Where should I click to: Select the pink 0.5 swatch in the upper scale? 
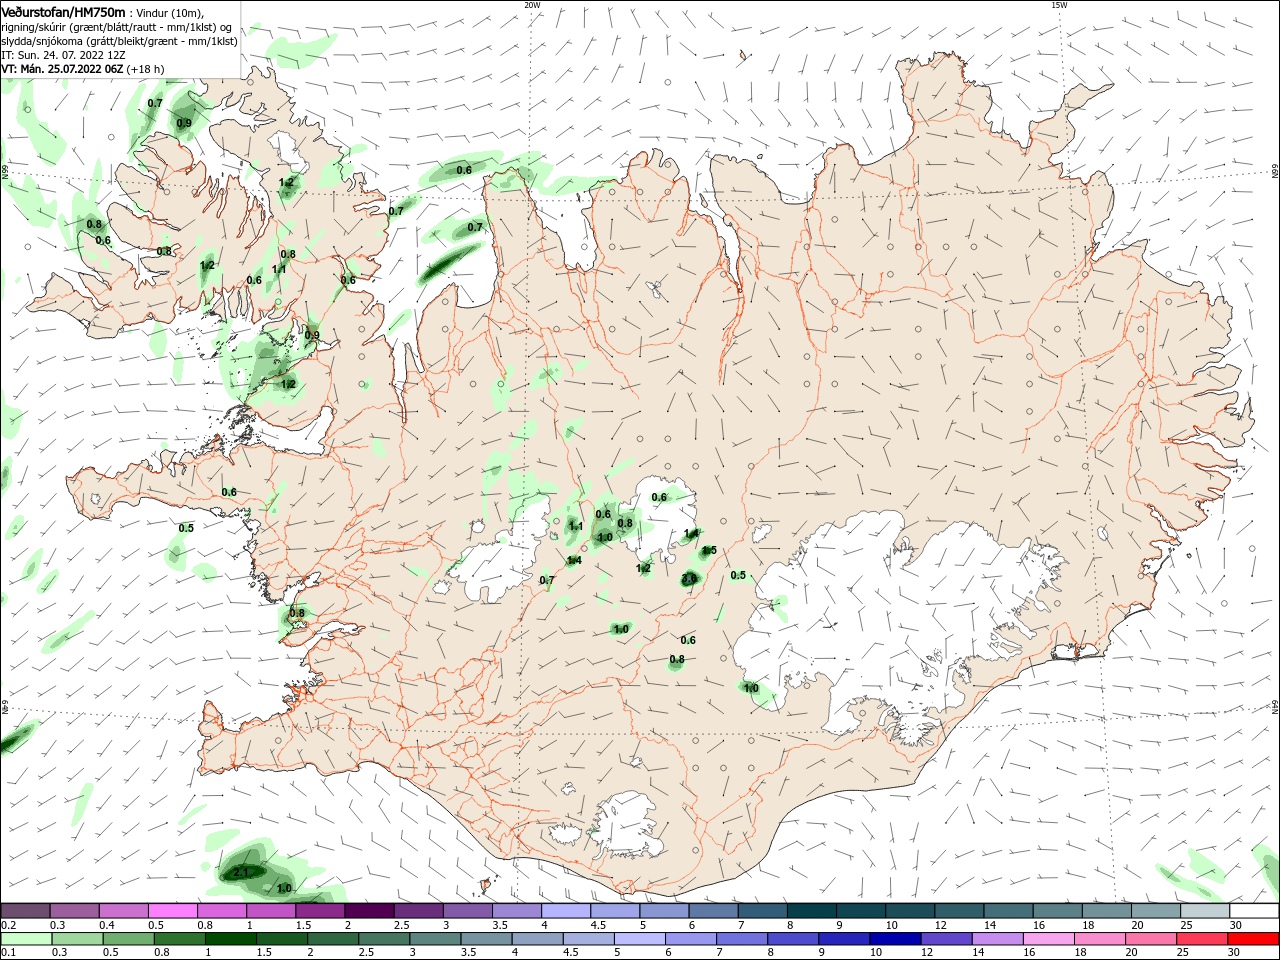172,910
